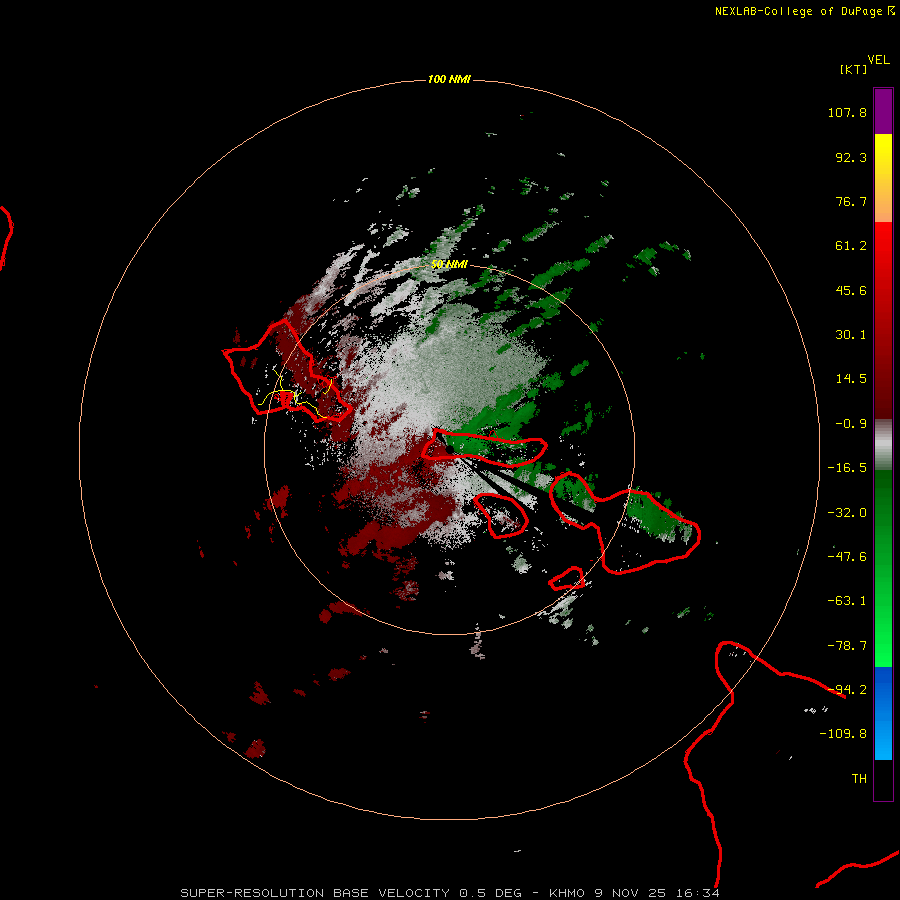Click the -47.6 legend value

847,557
